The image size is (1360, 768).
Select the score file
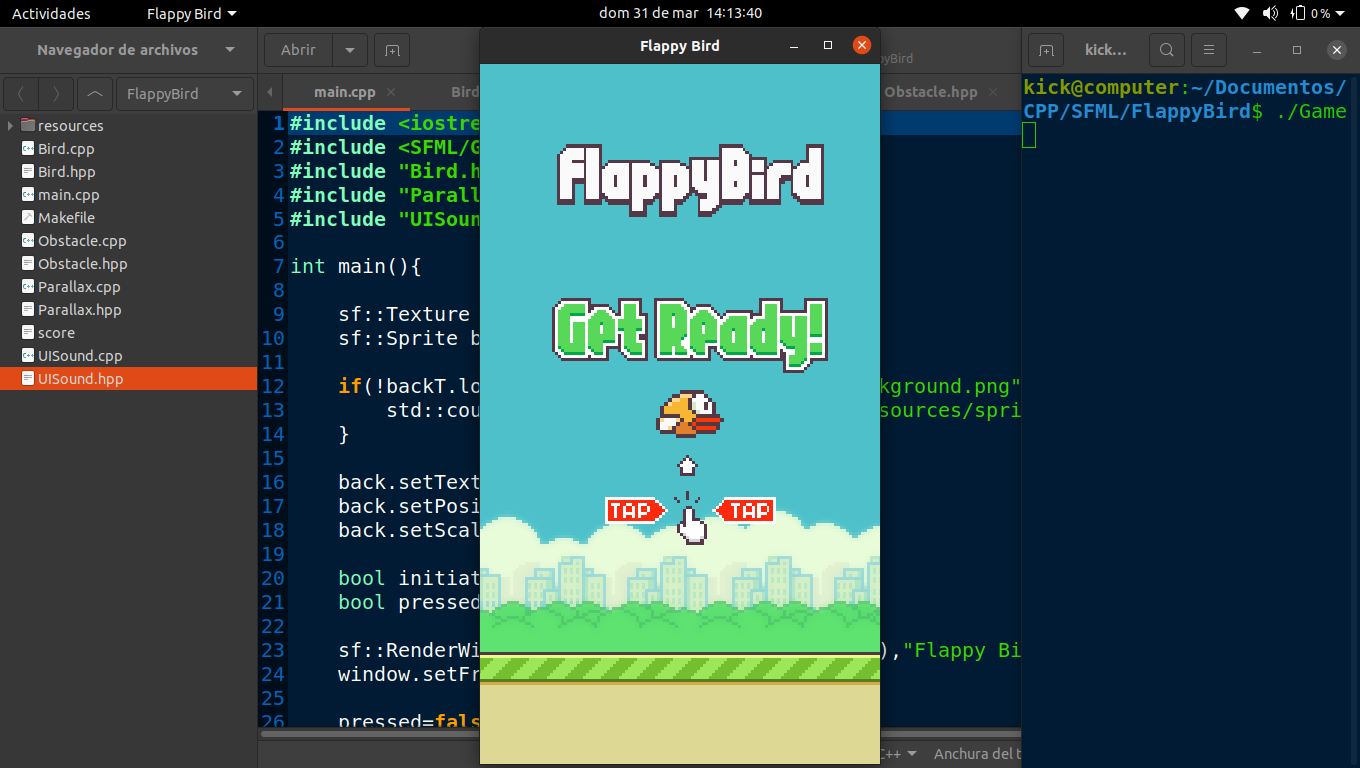coord(56,333)
